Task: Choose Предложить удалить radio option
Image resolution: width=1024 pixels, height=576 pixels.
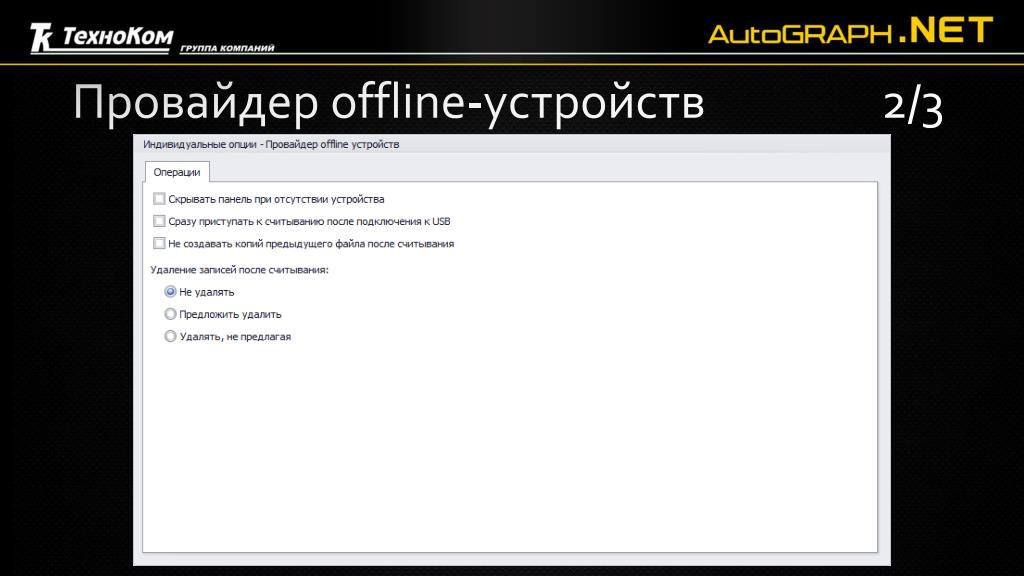Action: click(x=170, y=313)
